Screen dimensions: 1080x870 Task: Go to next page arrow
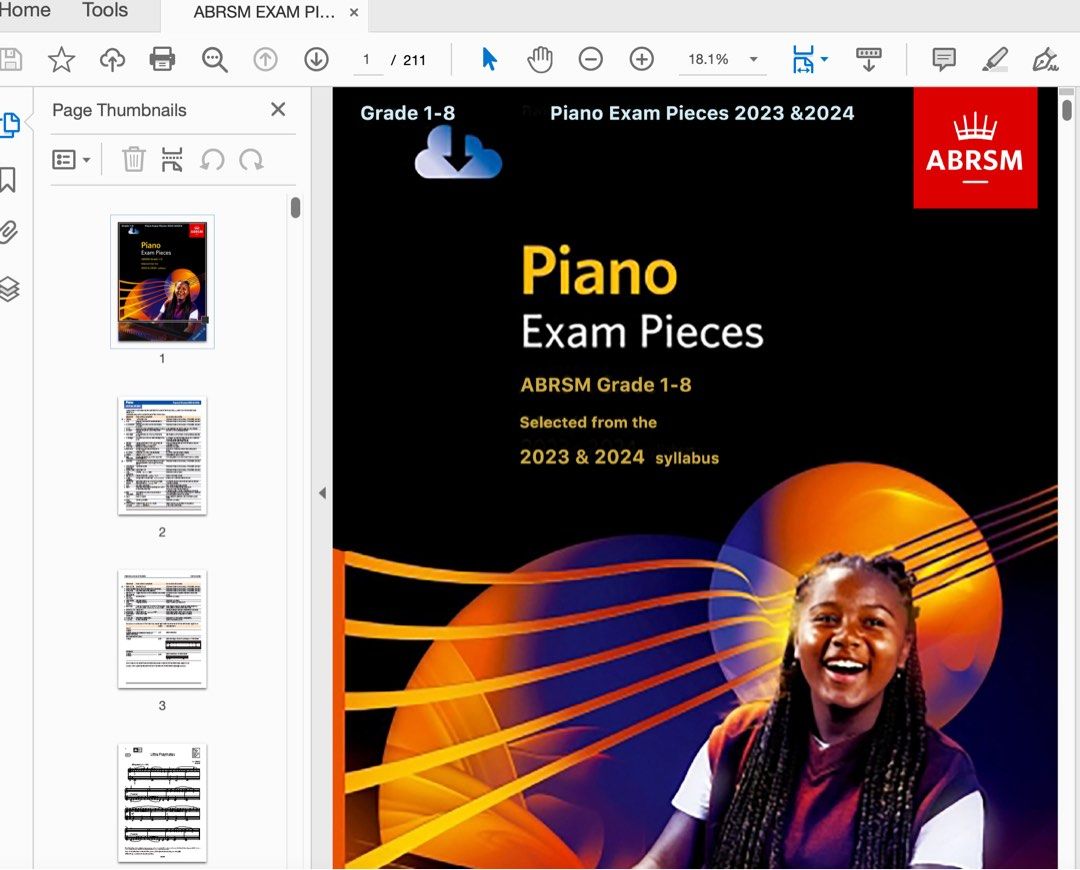tap(316, 60)
